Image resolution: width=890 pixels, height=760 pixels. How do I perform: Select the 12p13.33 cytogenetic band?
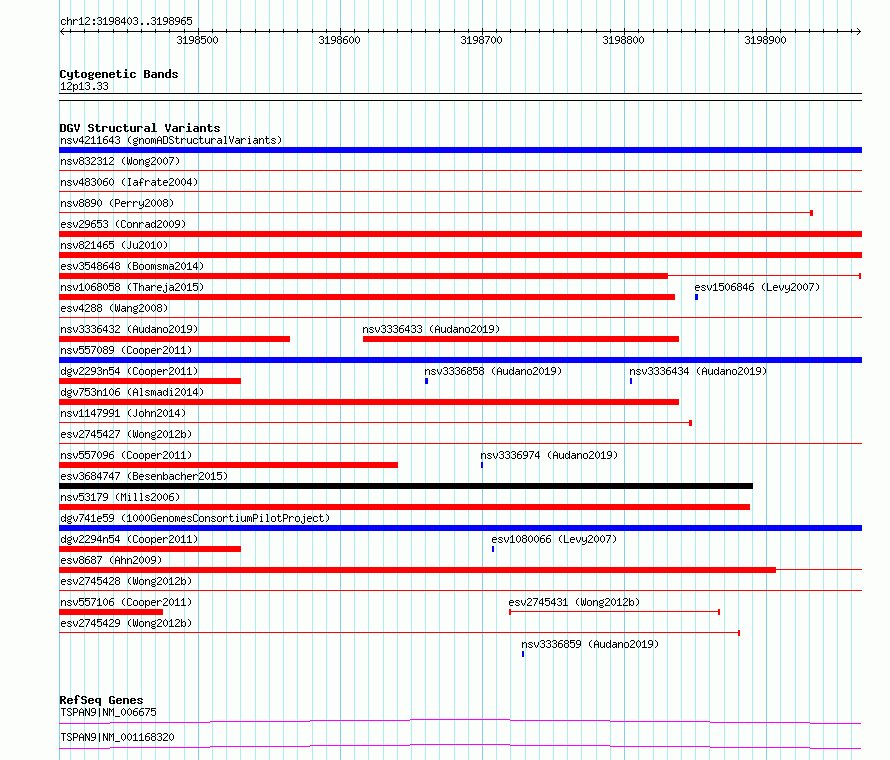pyautogui.click(x=84, y=86)
